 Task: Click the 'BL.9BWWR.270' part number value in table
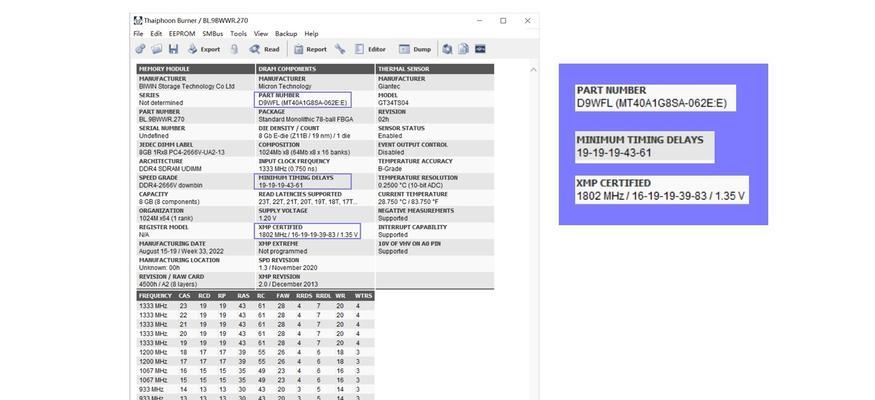(161, 119)
